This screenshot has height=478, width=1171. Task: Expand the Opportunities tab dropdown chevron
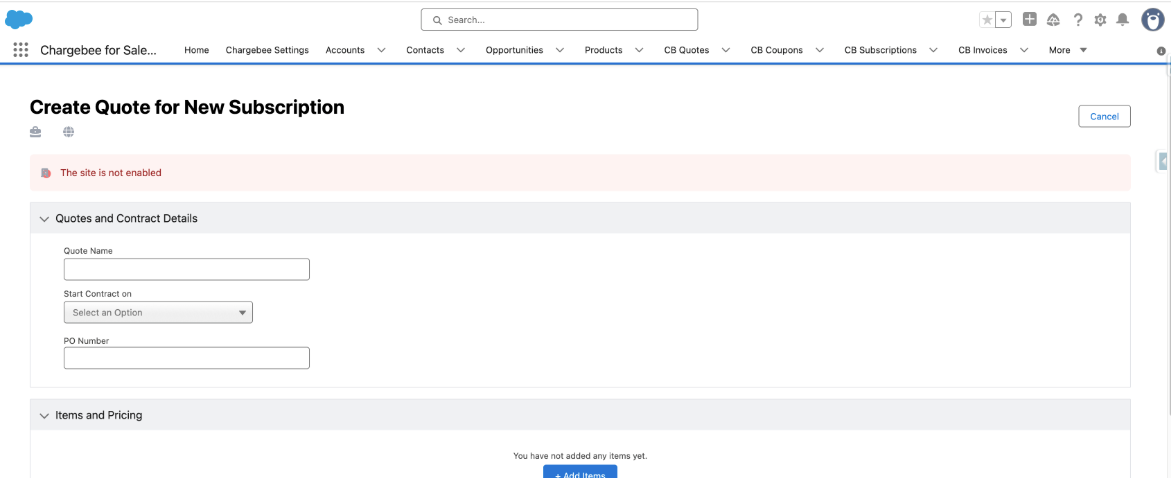click(x=560, y=50)
